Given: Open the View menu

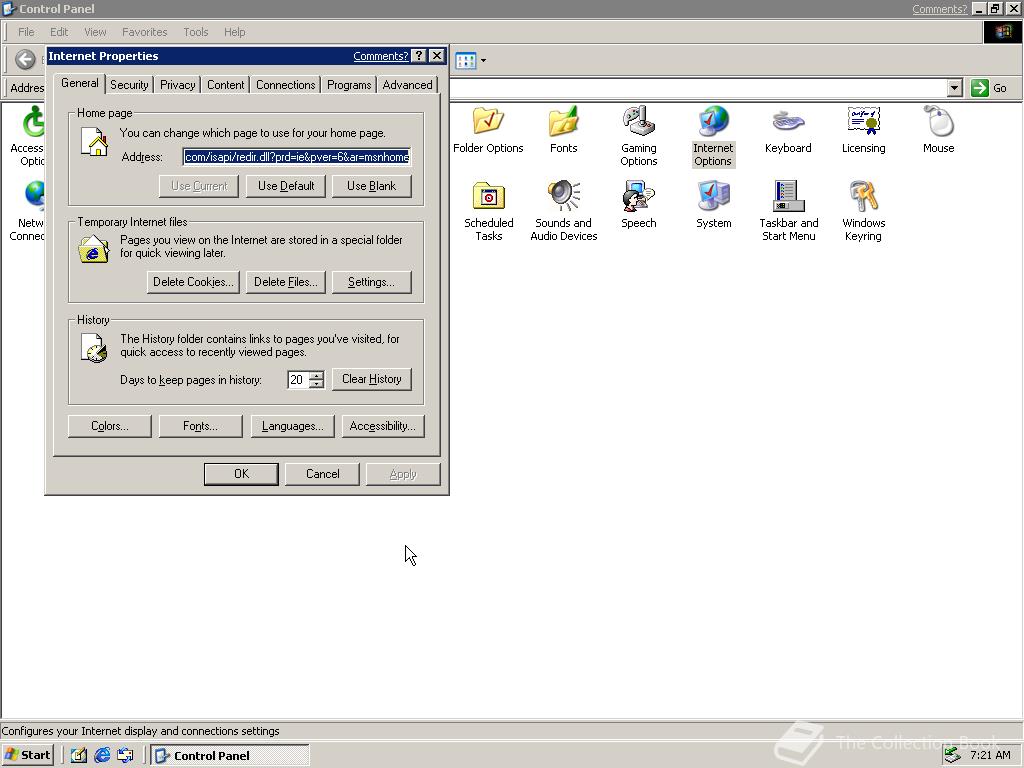Looking at the screenshot, I should pyautogui.click(x=95, y=32).
